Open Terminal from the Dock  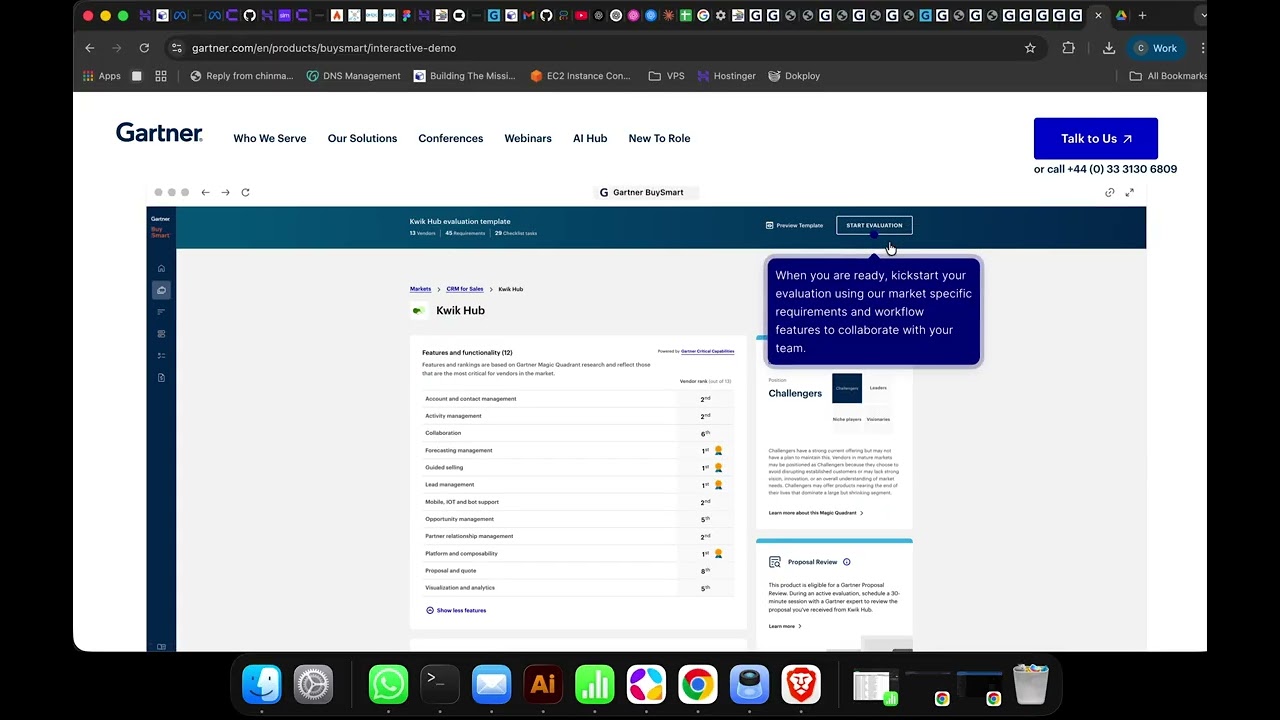click(439, 684)
